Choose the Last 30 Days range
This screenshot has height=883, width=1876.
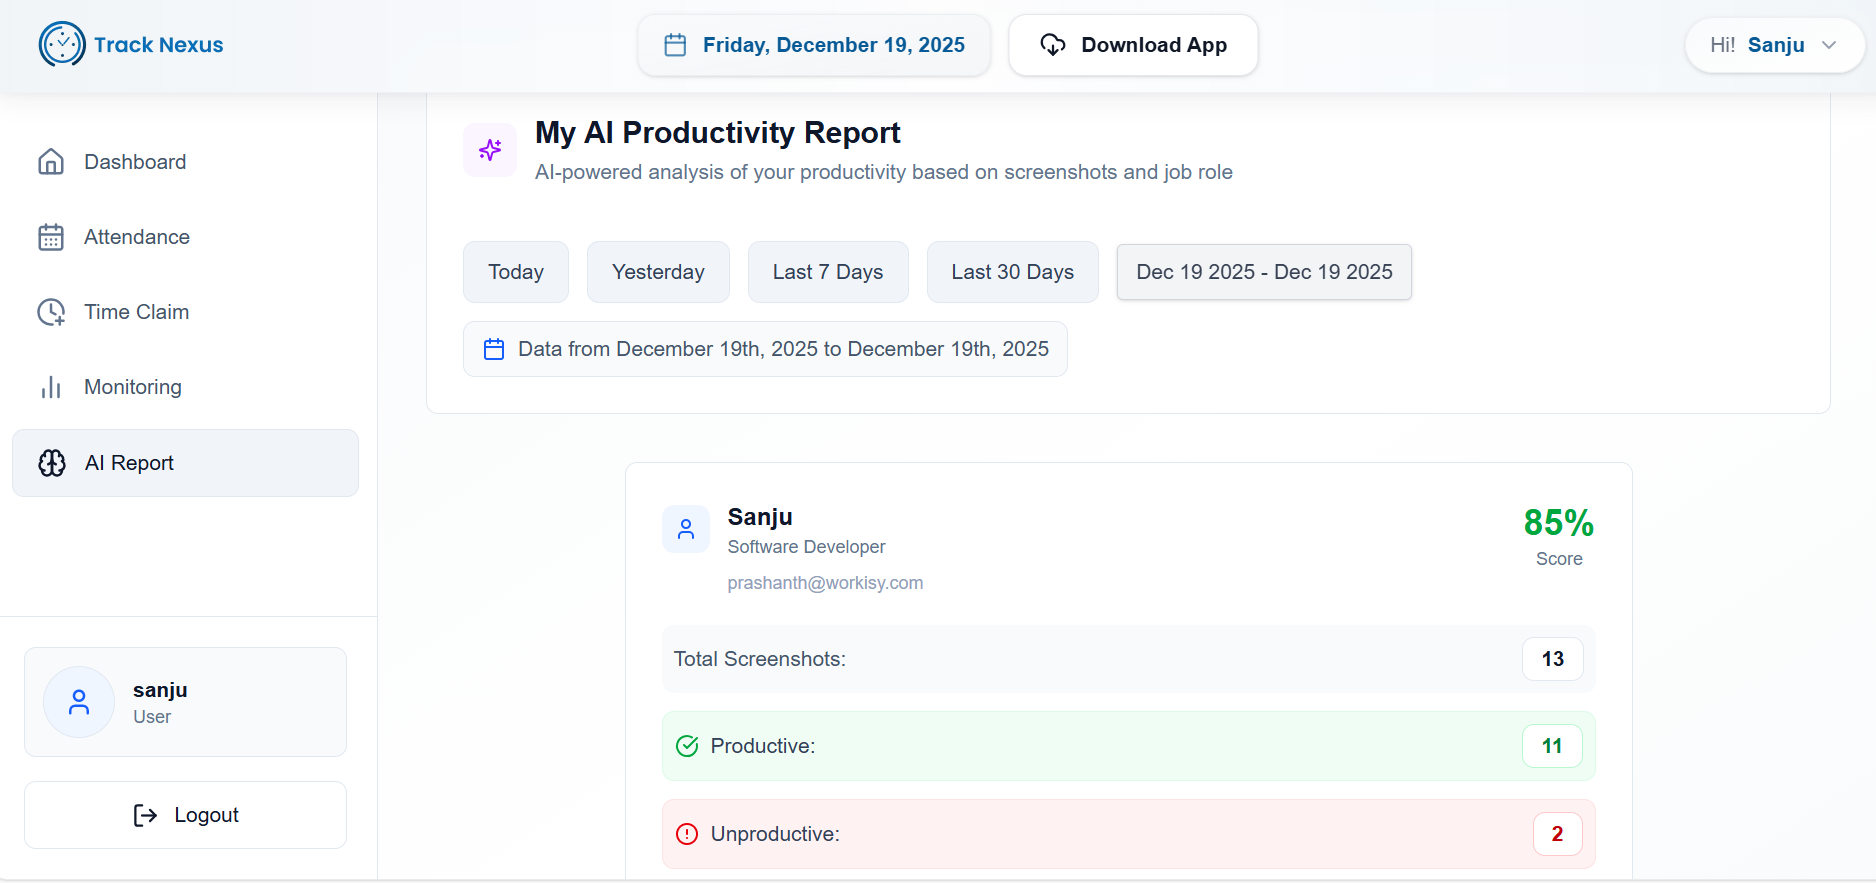click(x=1012, y=272)
